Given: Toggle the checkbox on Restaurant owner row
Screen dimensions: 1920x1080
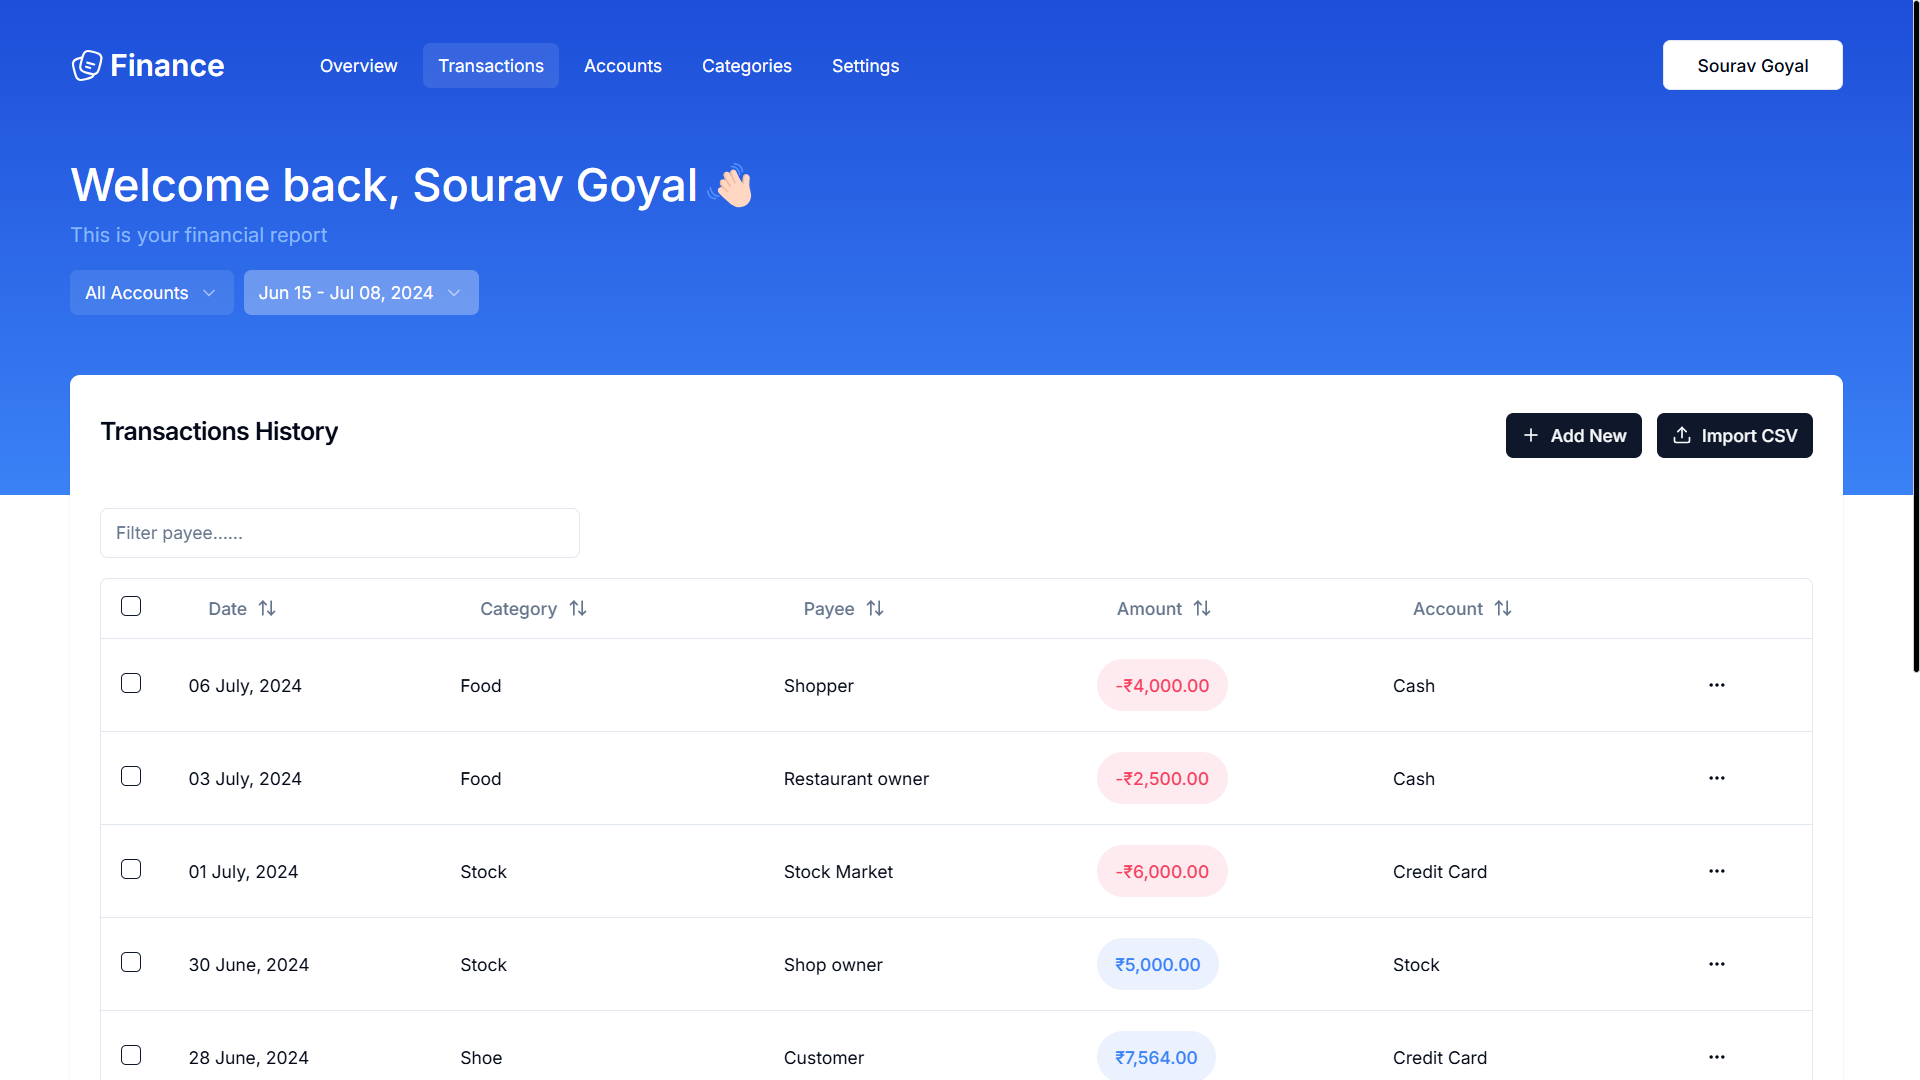Looking at the screenshot, I should pyautogui.click(x=131, y=777).
